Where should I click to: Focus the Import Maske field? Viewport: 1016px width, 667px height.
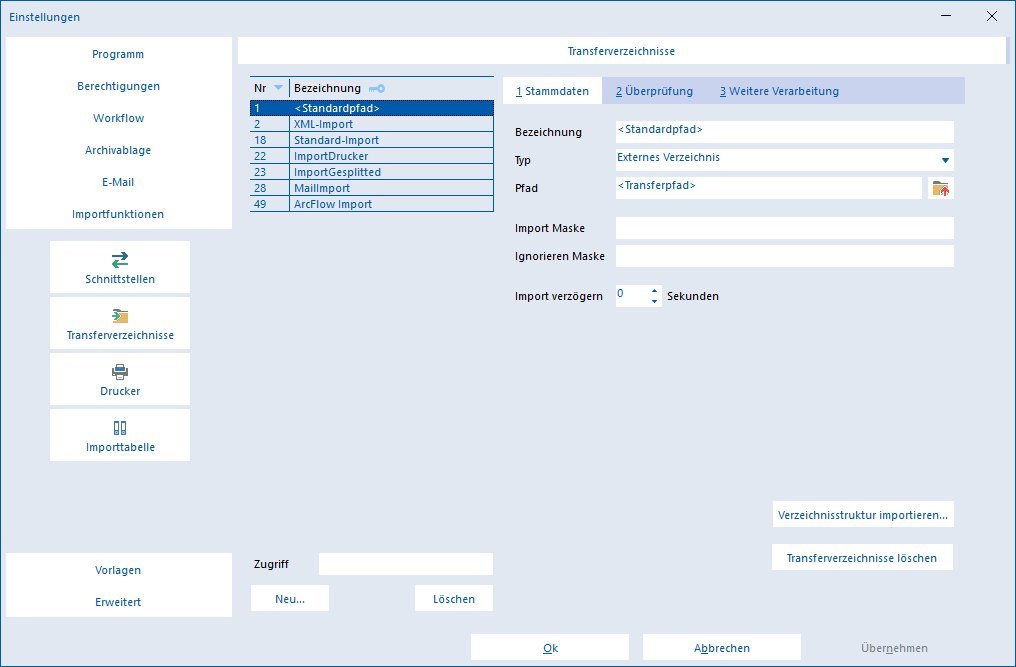point(785,228)
